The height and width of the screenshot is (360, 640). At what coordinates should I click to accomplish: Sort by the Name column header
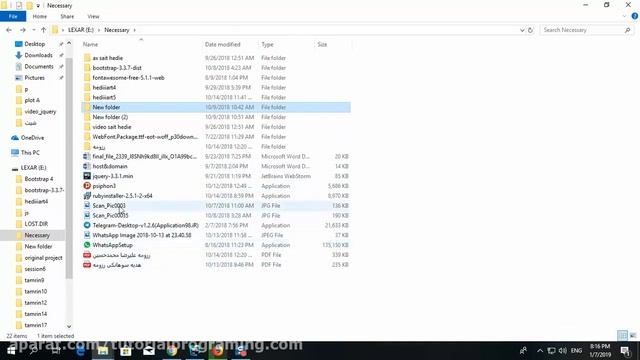90,44
